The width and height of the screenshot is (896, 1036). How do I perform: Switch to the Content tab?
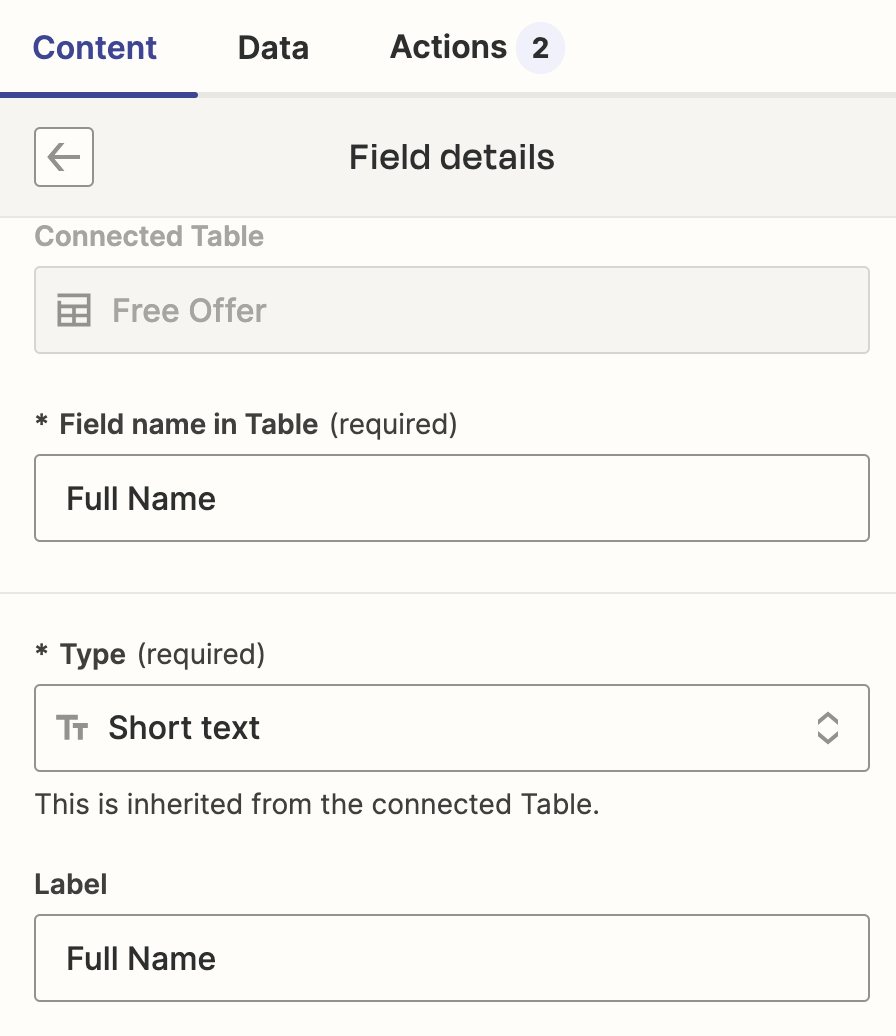point(95,48)
